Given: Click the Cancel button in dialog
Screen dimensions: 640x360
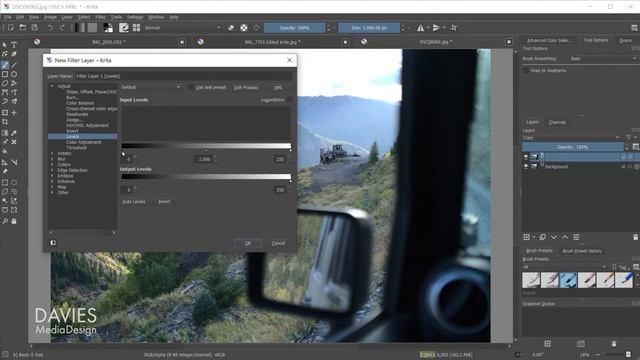Looking at the screenshot, I should 278,243.
